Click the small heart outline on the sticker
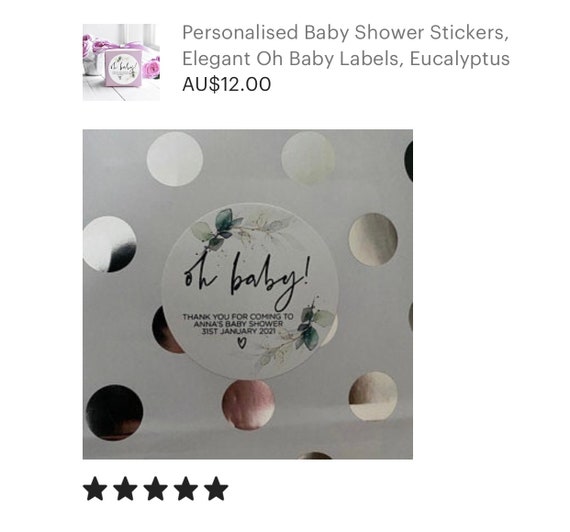Viewport: 570px width, 532px height. [x=241, y=343]
